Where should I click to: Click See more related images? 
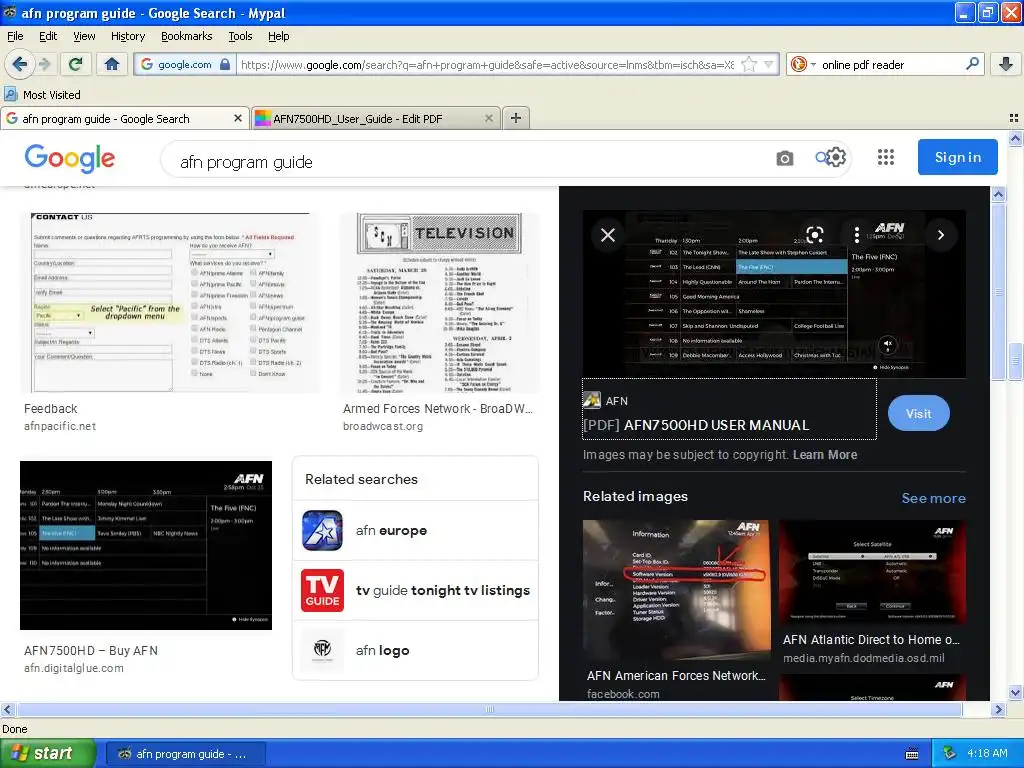click(x=933, y=498)
